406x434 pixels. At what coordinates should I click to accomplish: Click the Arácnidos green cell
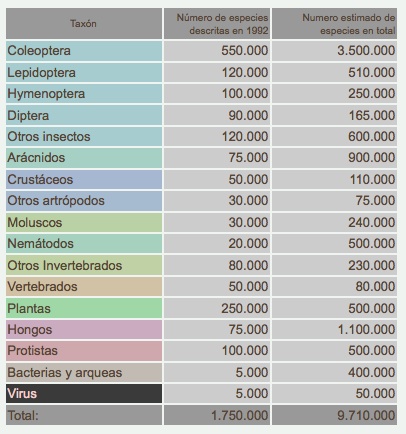pos(84,158)
